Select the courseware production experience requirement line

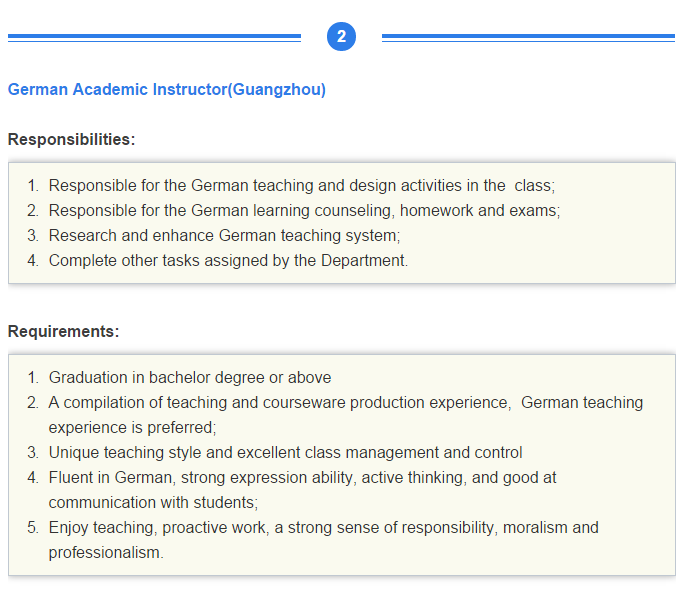click(346, 403)
